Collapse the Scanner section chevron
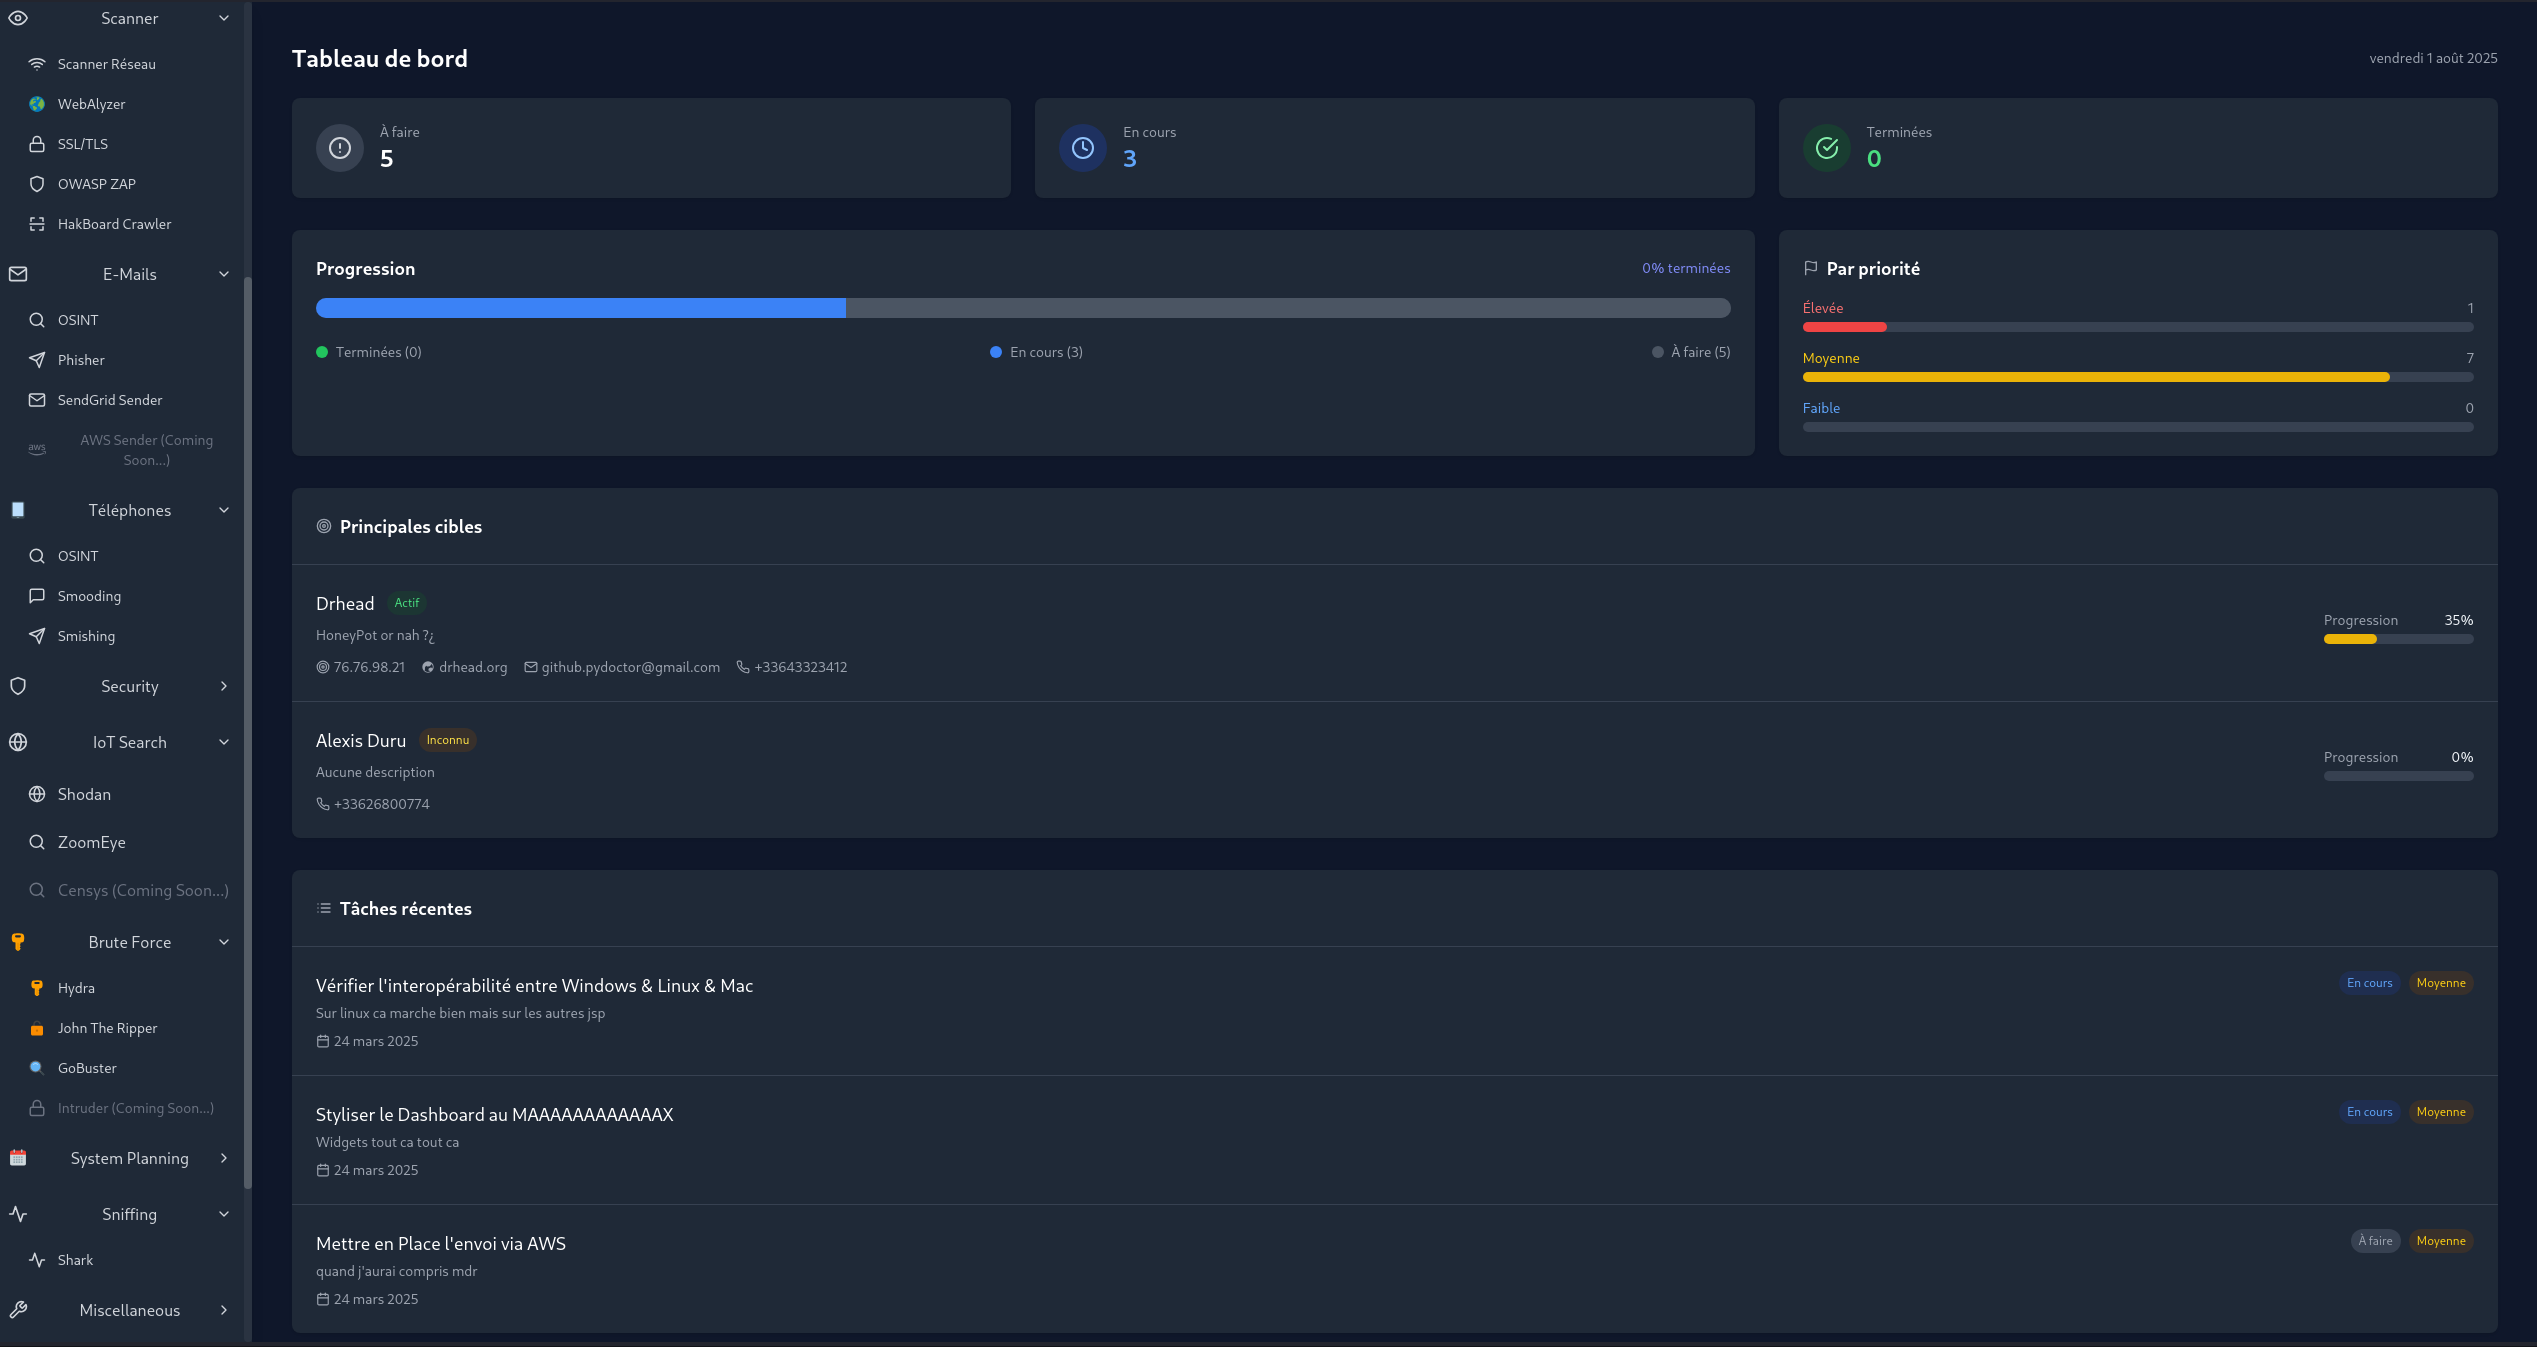2537x1347 pixels. click(x=224, y=18)
